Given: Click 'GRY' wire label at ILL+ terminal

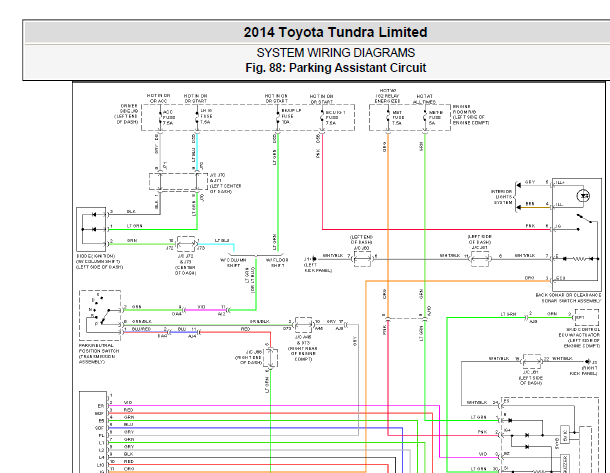Looking at the screenshot, I should 529,182.
